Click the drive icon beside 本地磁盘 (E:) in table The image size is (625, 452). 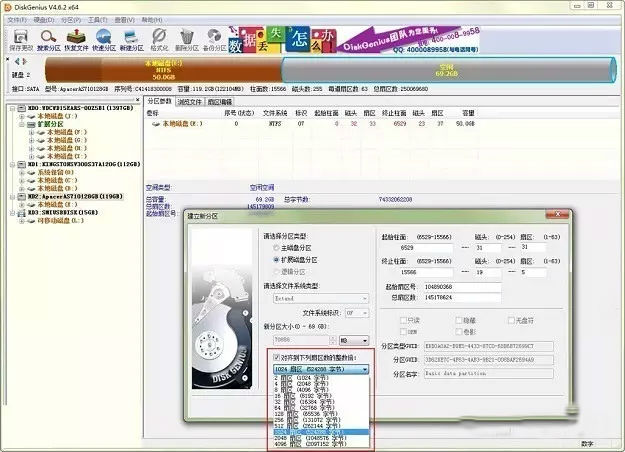[x=156, y=124]
